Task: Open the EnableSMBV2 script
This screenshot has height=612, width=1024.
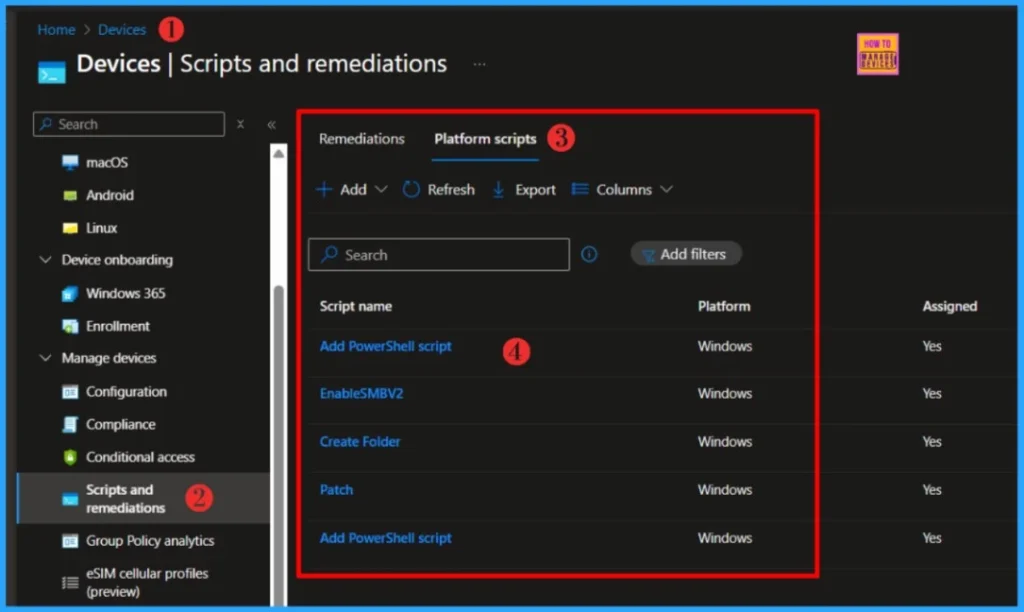Action: [x=361, y=393]
